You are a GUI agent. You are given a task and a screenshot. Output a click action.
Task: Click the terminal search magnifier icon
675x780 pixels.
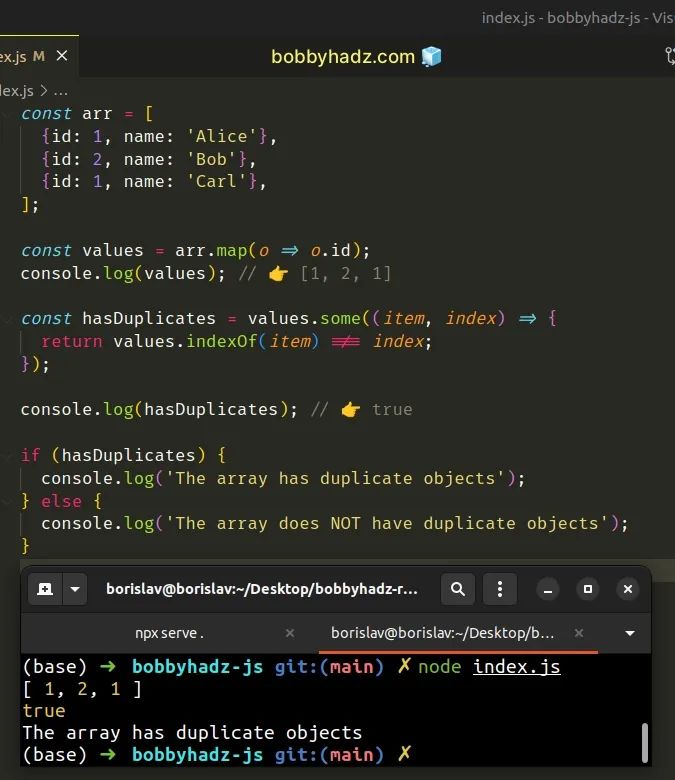pos(458,589)
